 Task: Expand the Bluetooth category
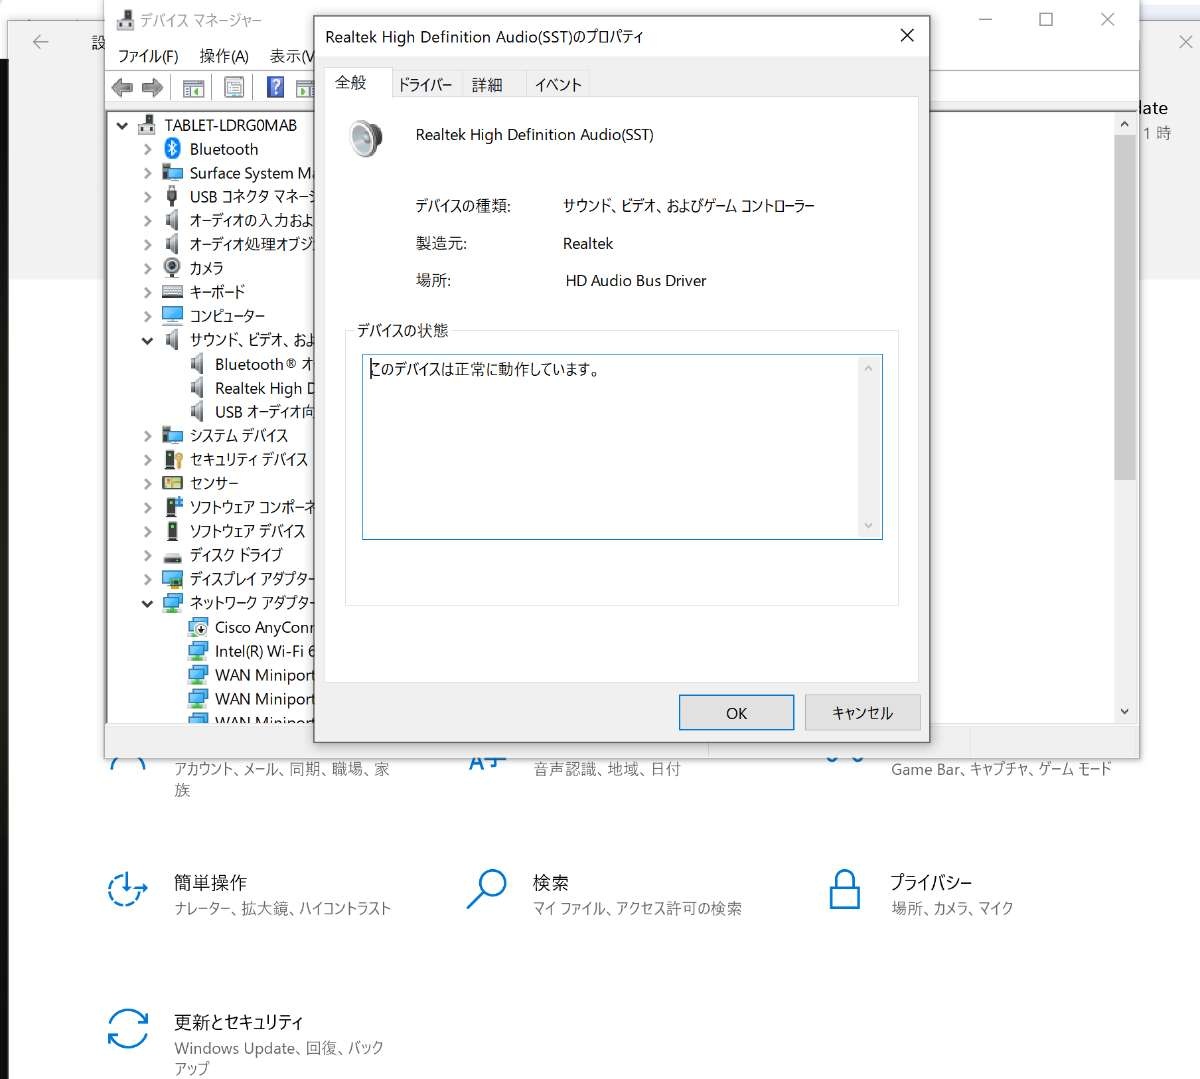148,149
